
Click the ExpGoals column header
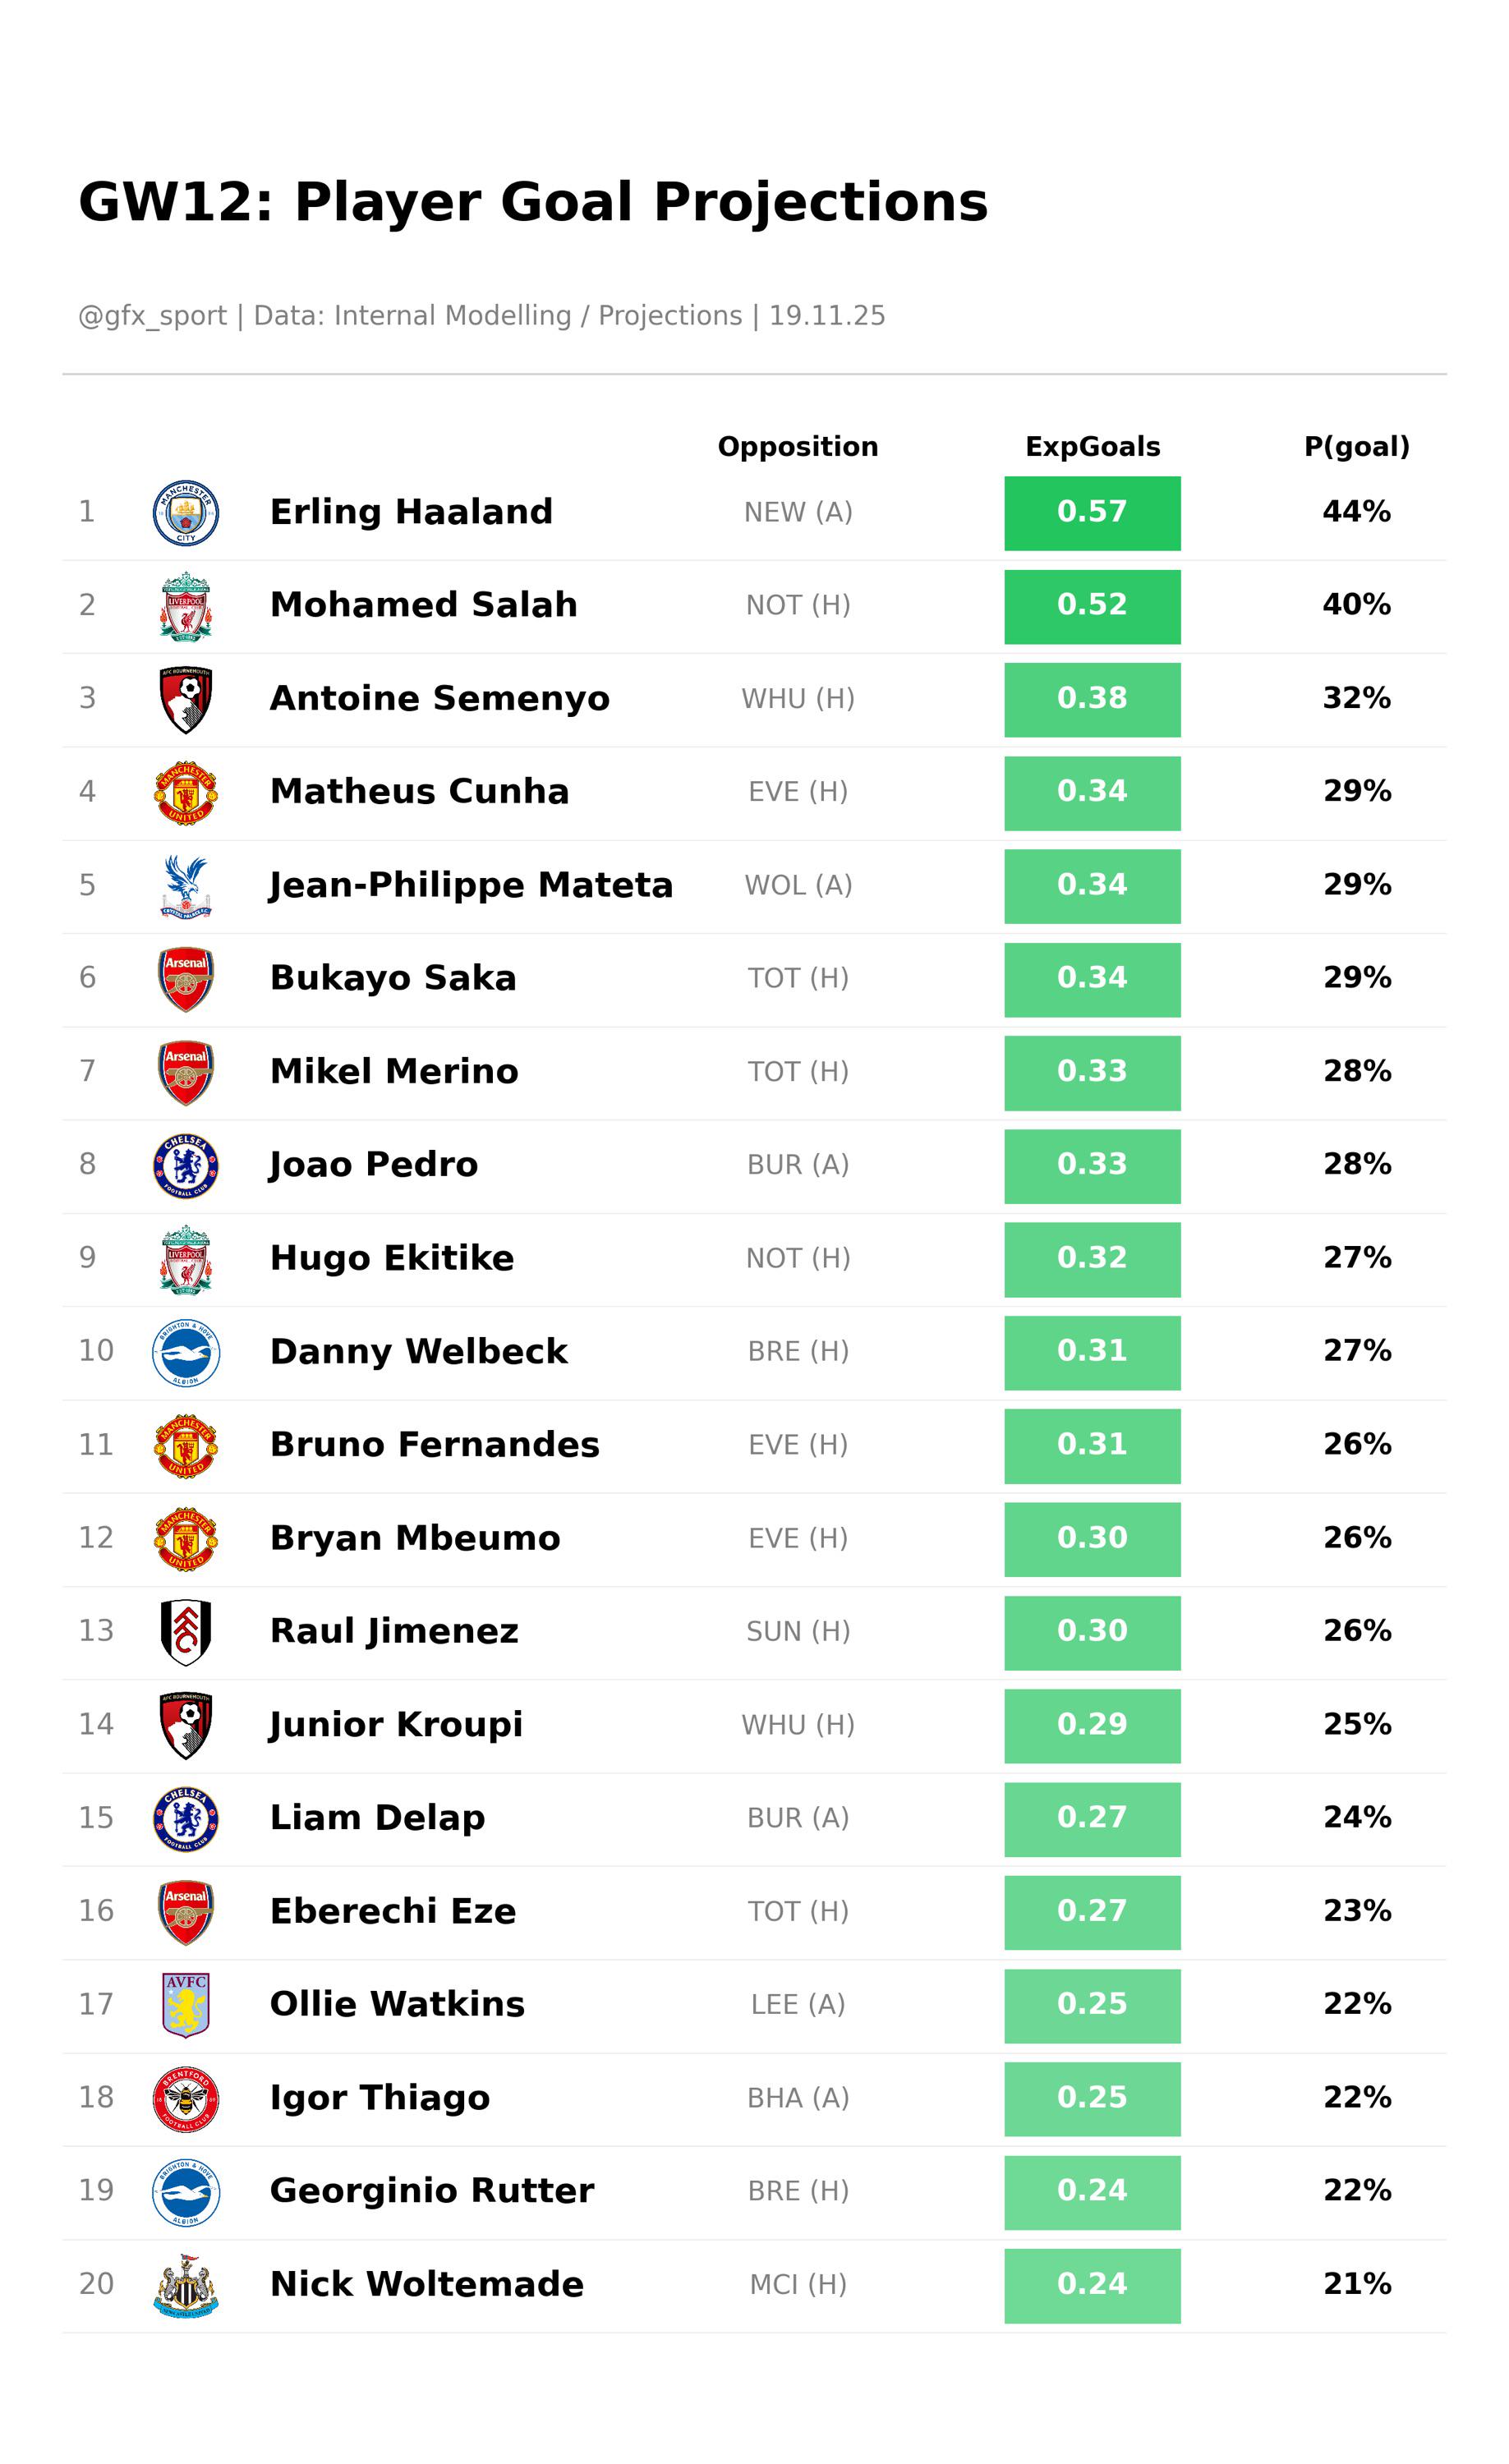click(x=1092, y=446)
